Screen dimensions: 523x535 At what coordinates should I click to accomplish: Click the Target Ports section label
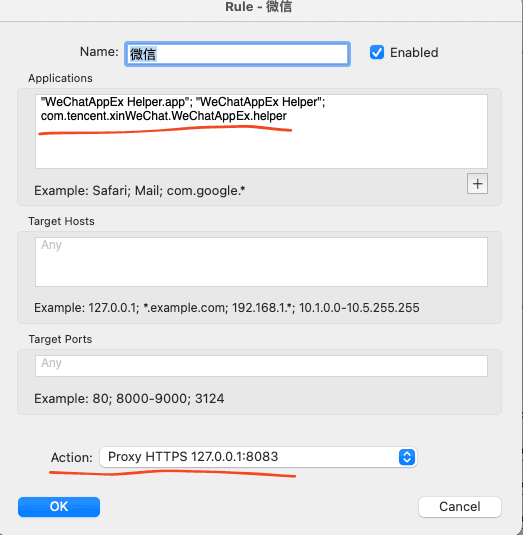[x=60, y=339]
